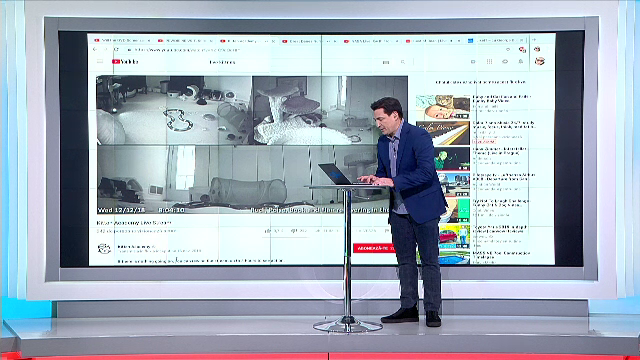Open the on-screen keyboard icon in the search box
Screen dimensions: 640x360
point(386,62)
